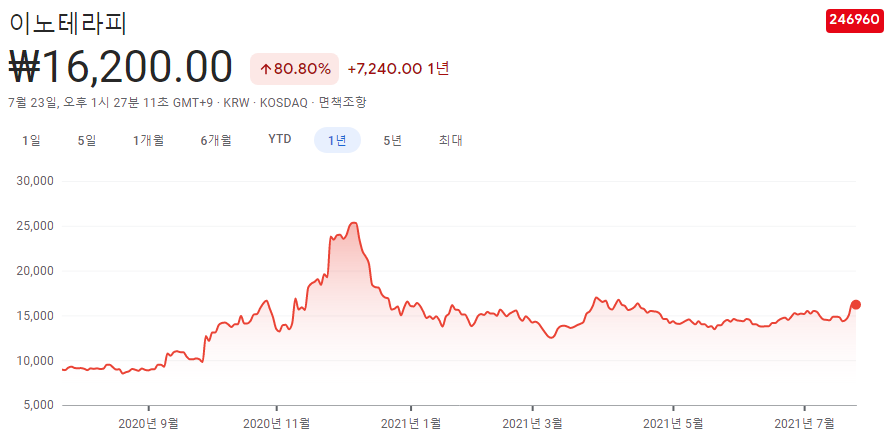The height and width of the screenshot is (444, 893).
Task: Click the red 246960 ticker badge
Action: 854,21
